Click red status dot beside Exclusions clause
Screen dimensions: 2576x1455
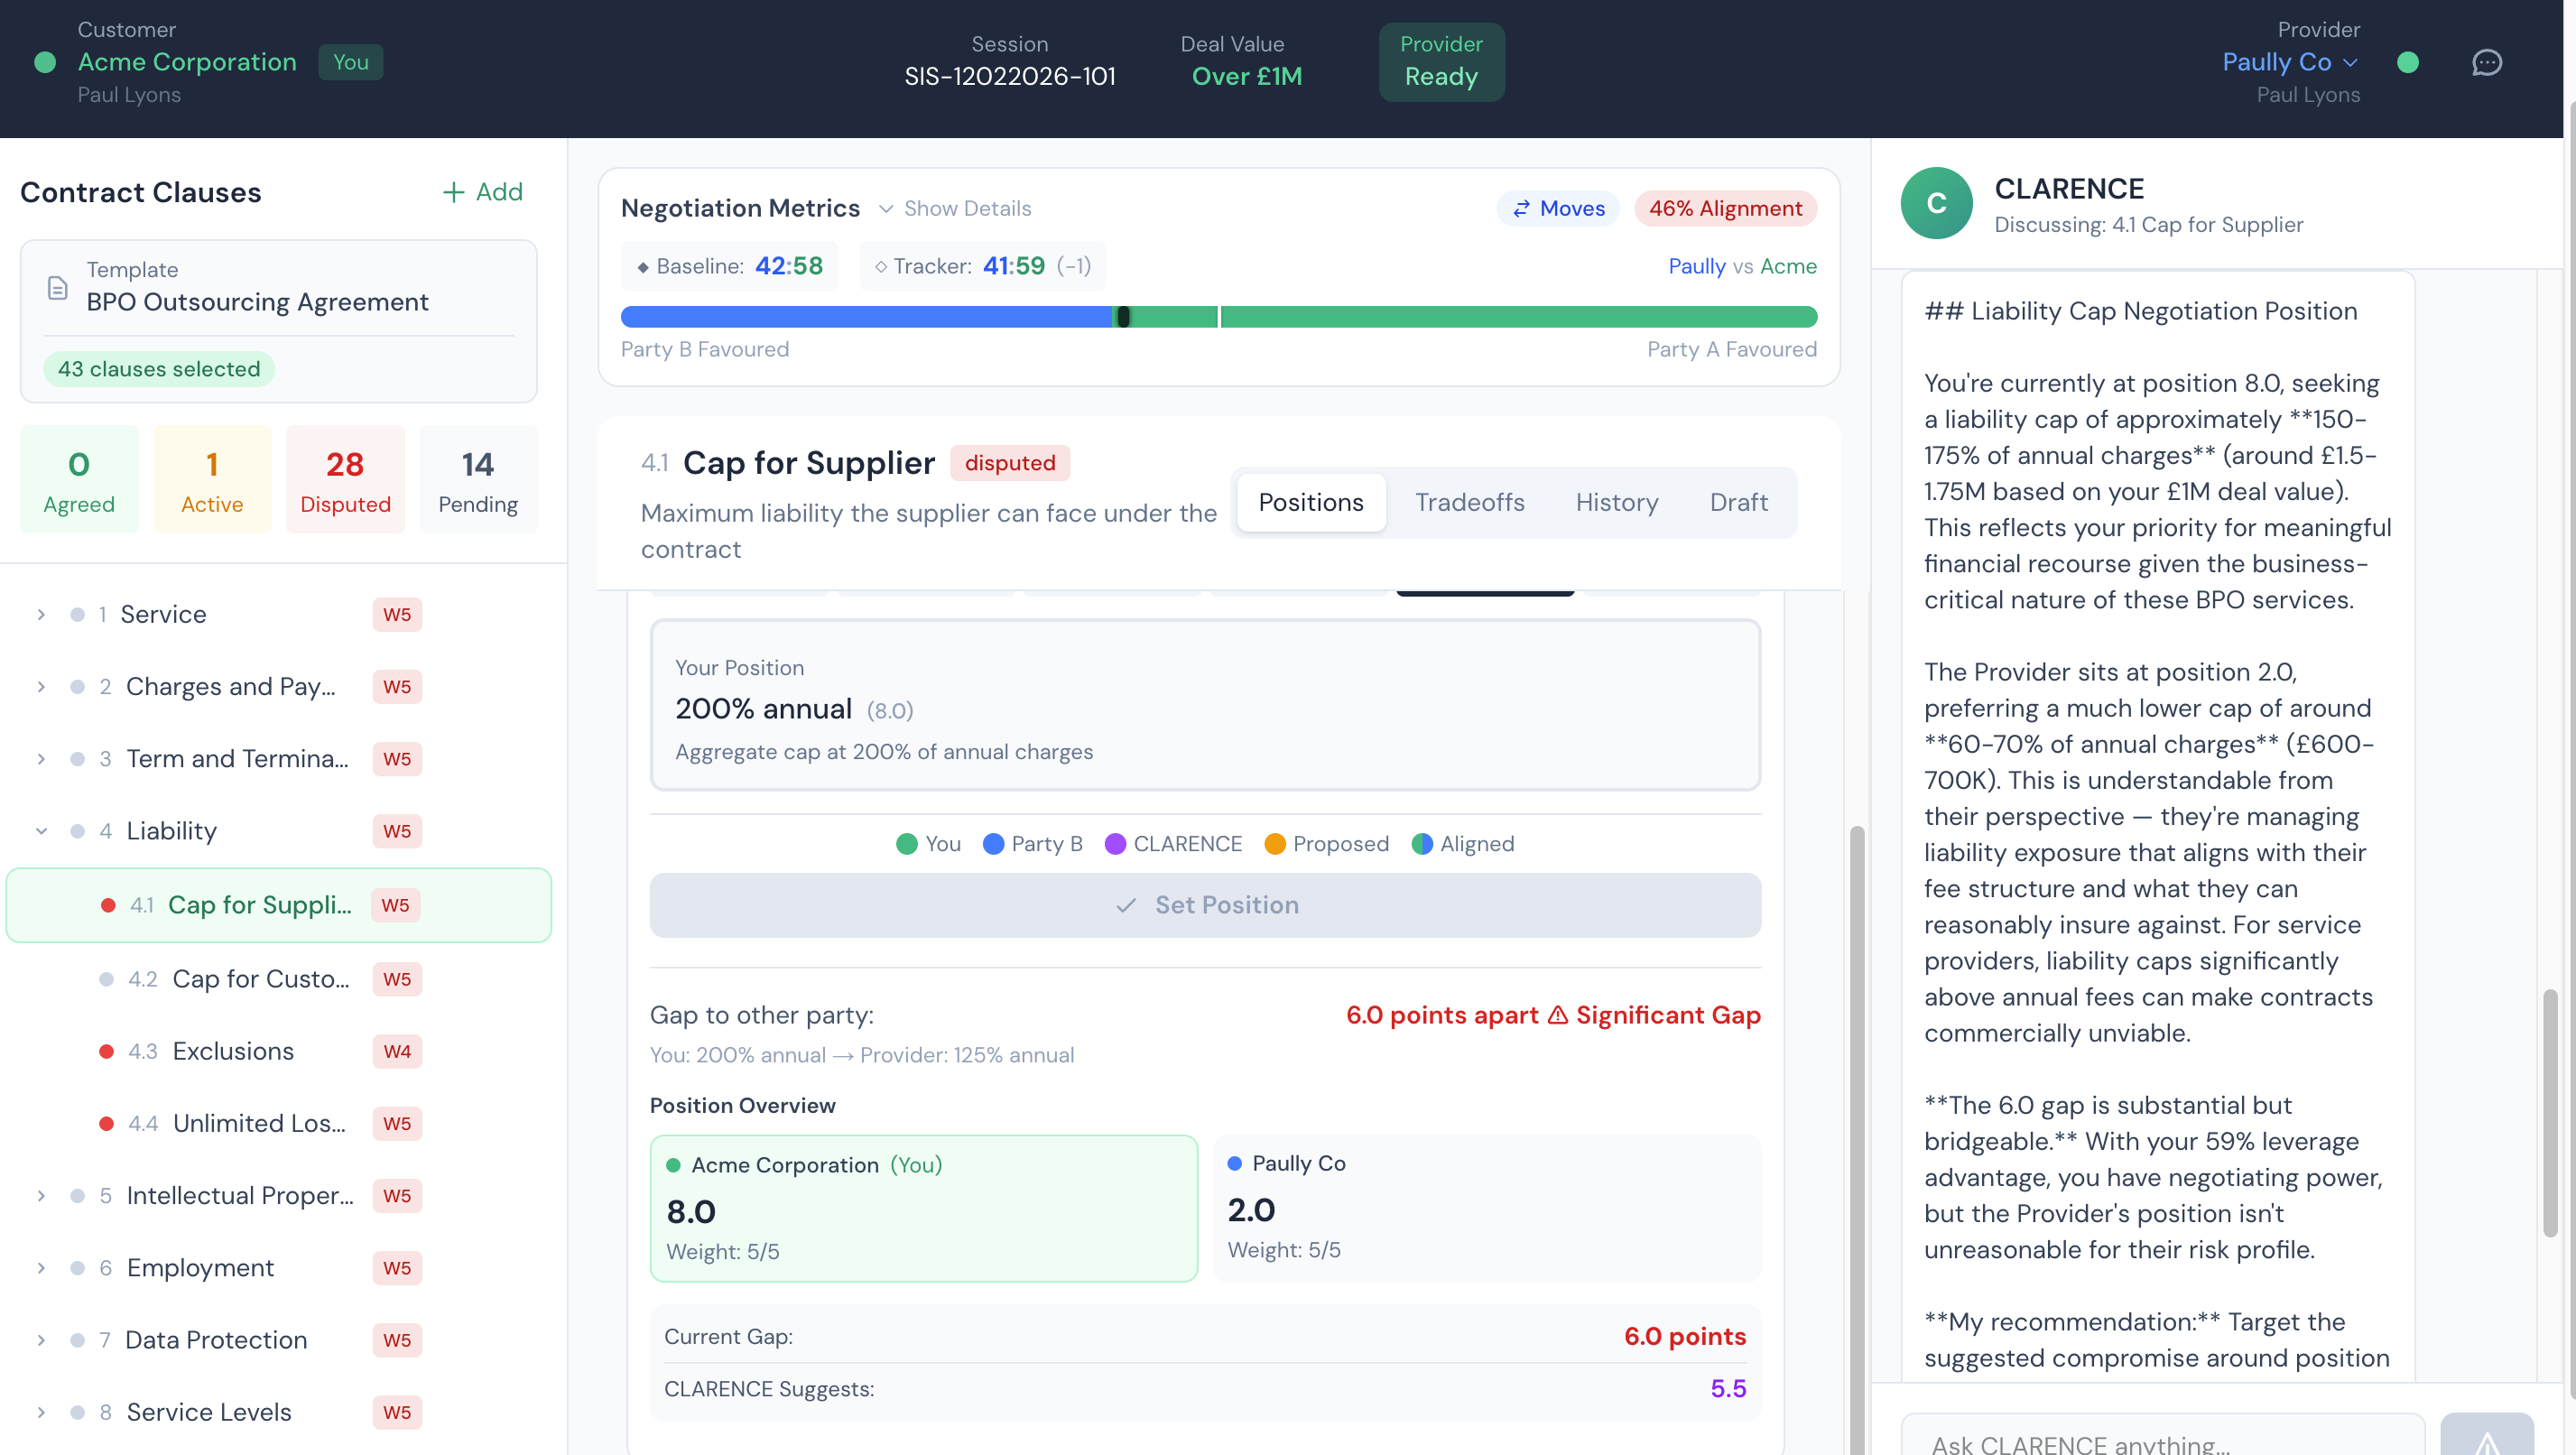pos(106,1051)
